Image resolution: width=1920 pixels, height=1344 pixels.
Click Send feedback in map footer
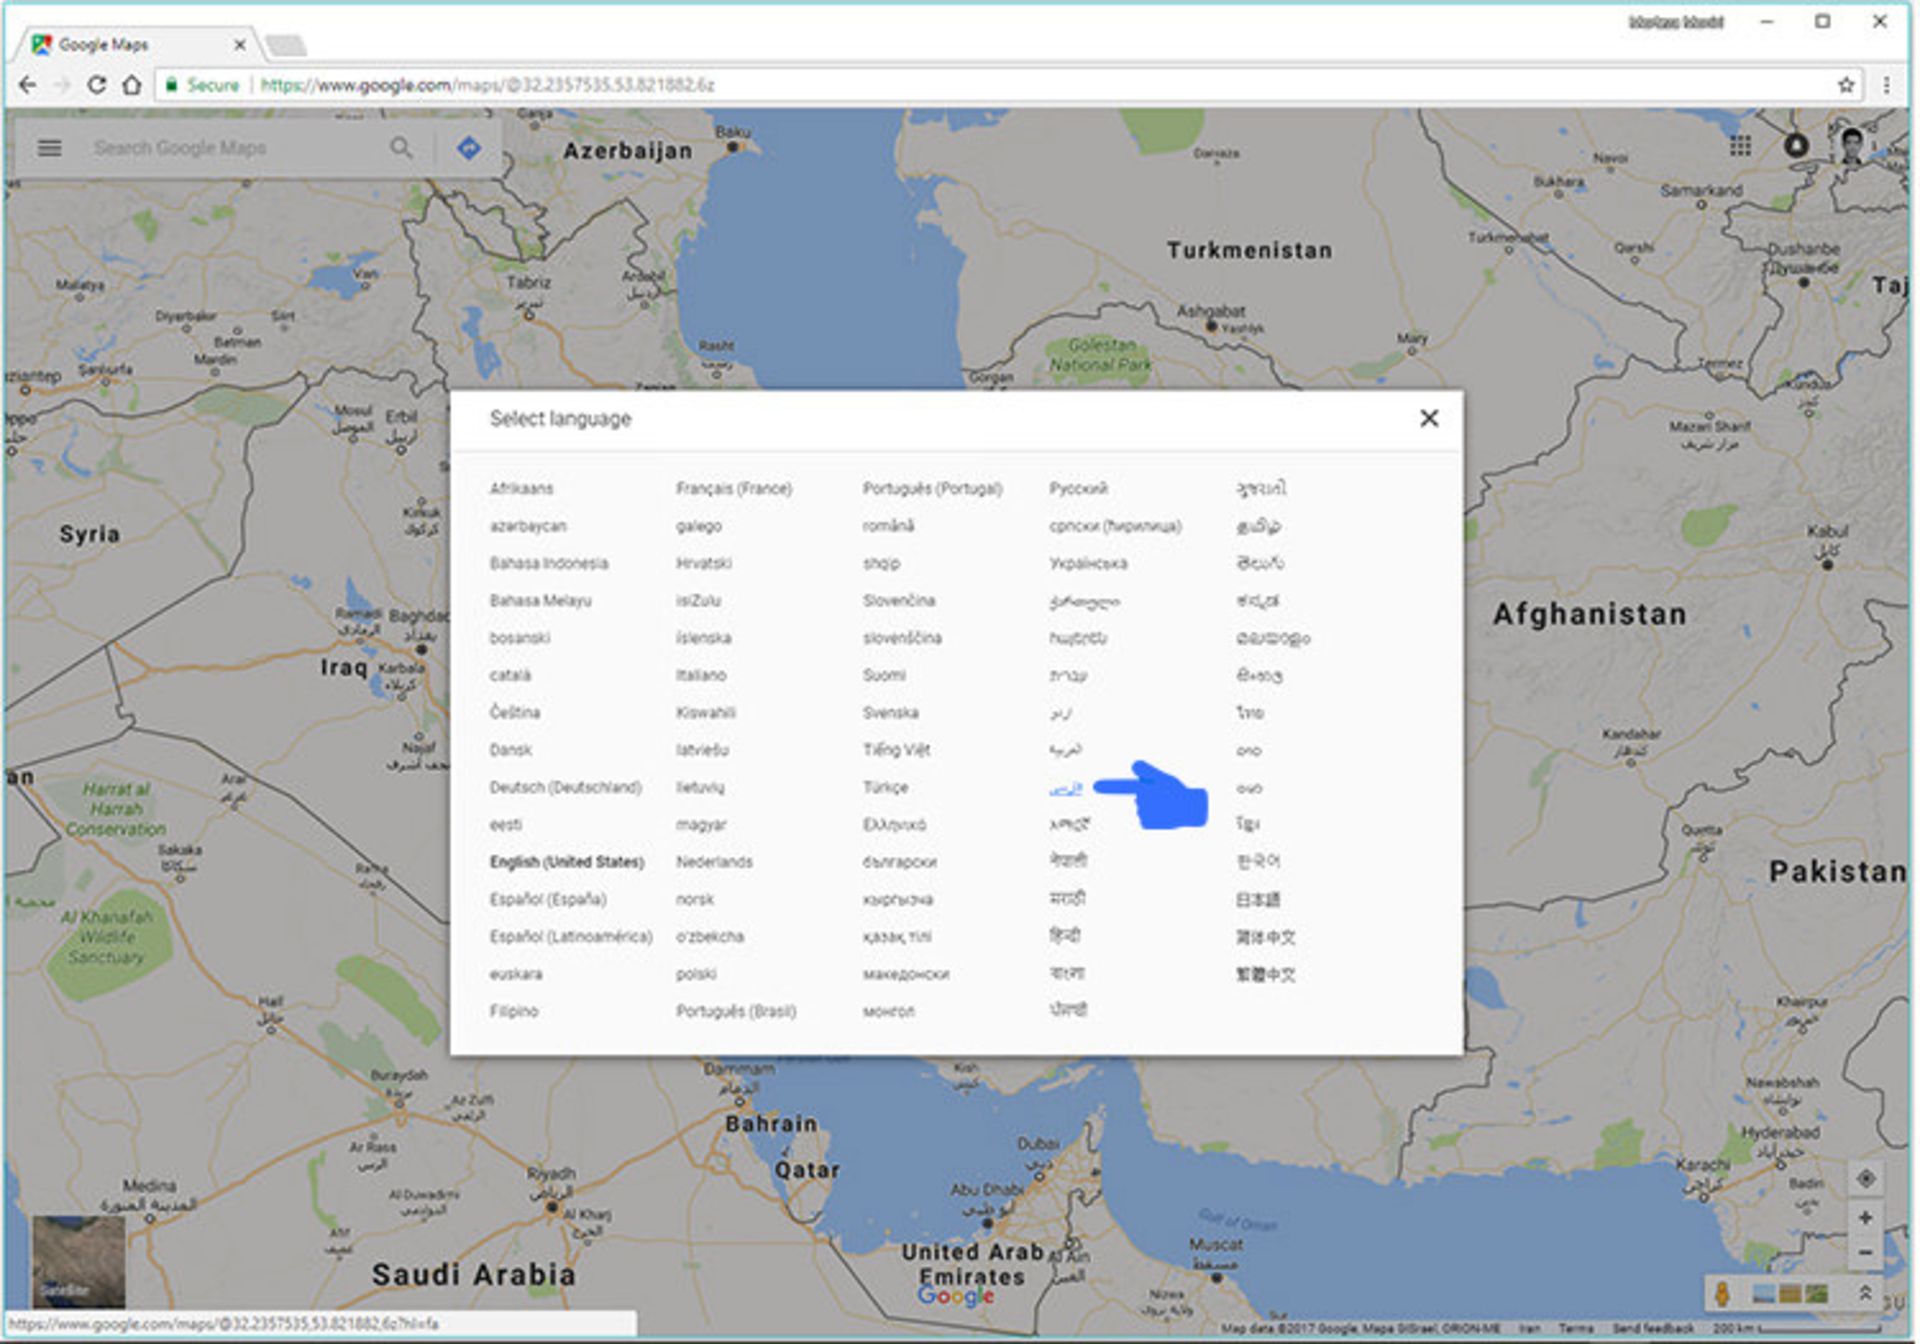[1652, 1328]
